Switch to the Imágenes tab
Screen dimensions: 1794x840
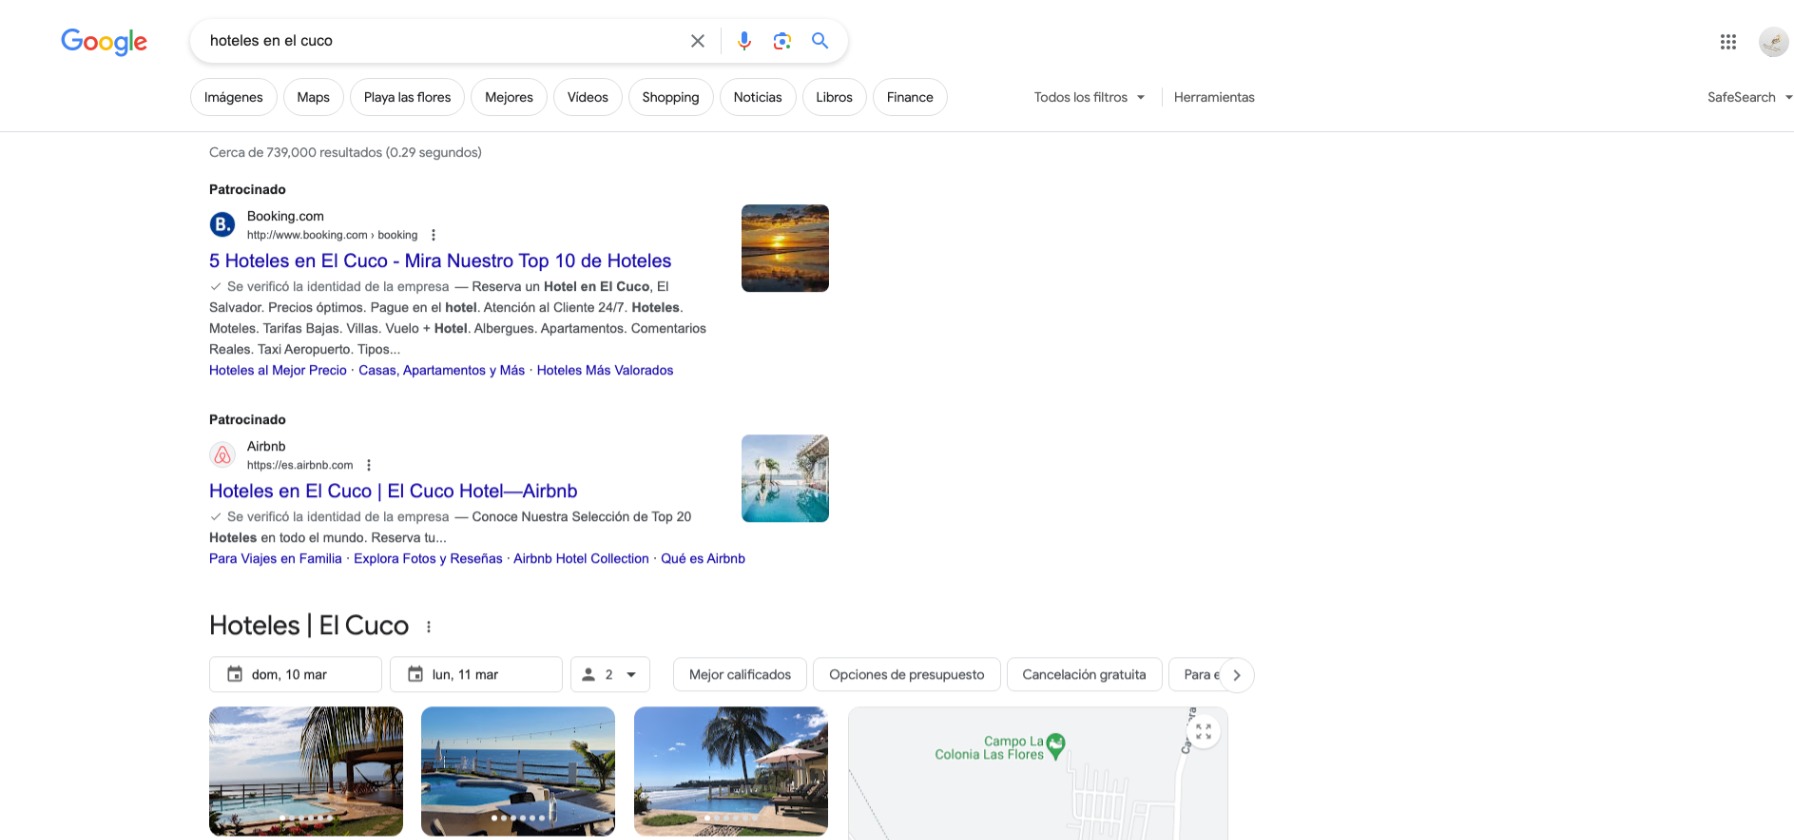click(233, 97)
